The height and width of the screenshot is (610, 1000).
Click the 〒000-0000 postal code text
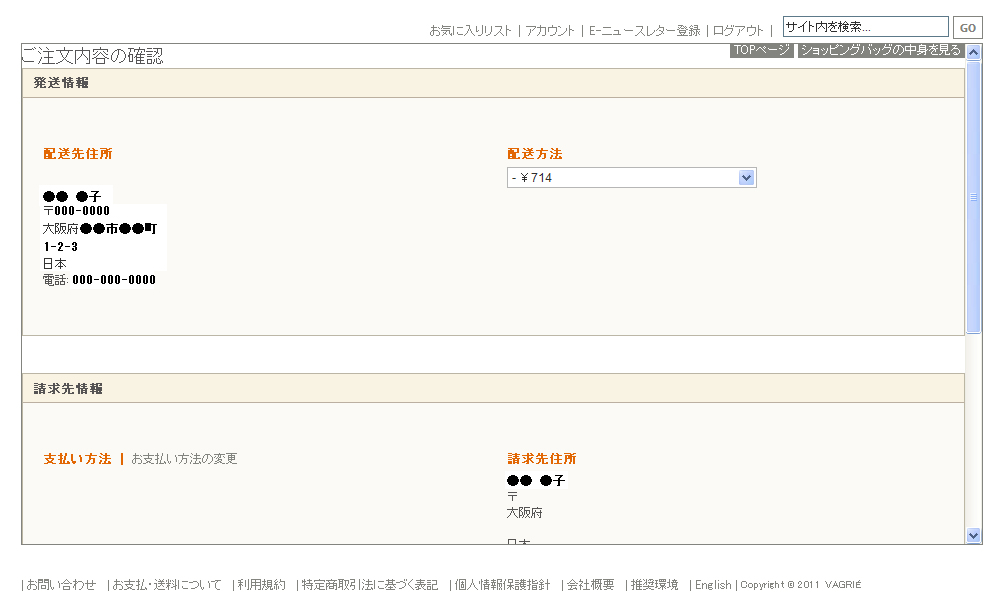pos(77,211)
